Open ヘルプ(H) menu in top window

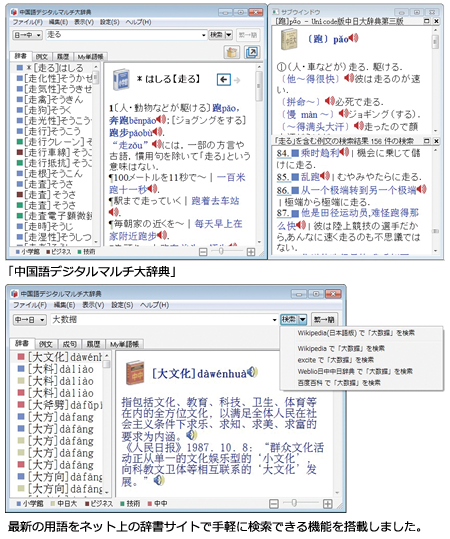point(138,22)
